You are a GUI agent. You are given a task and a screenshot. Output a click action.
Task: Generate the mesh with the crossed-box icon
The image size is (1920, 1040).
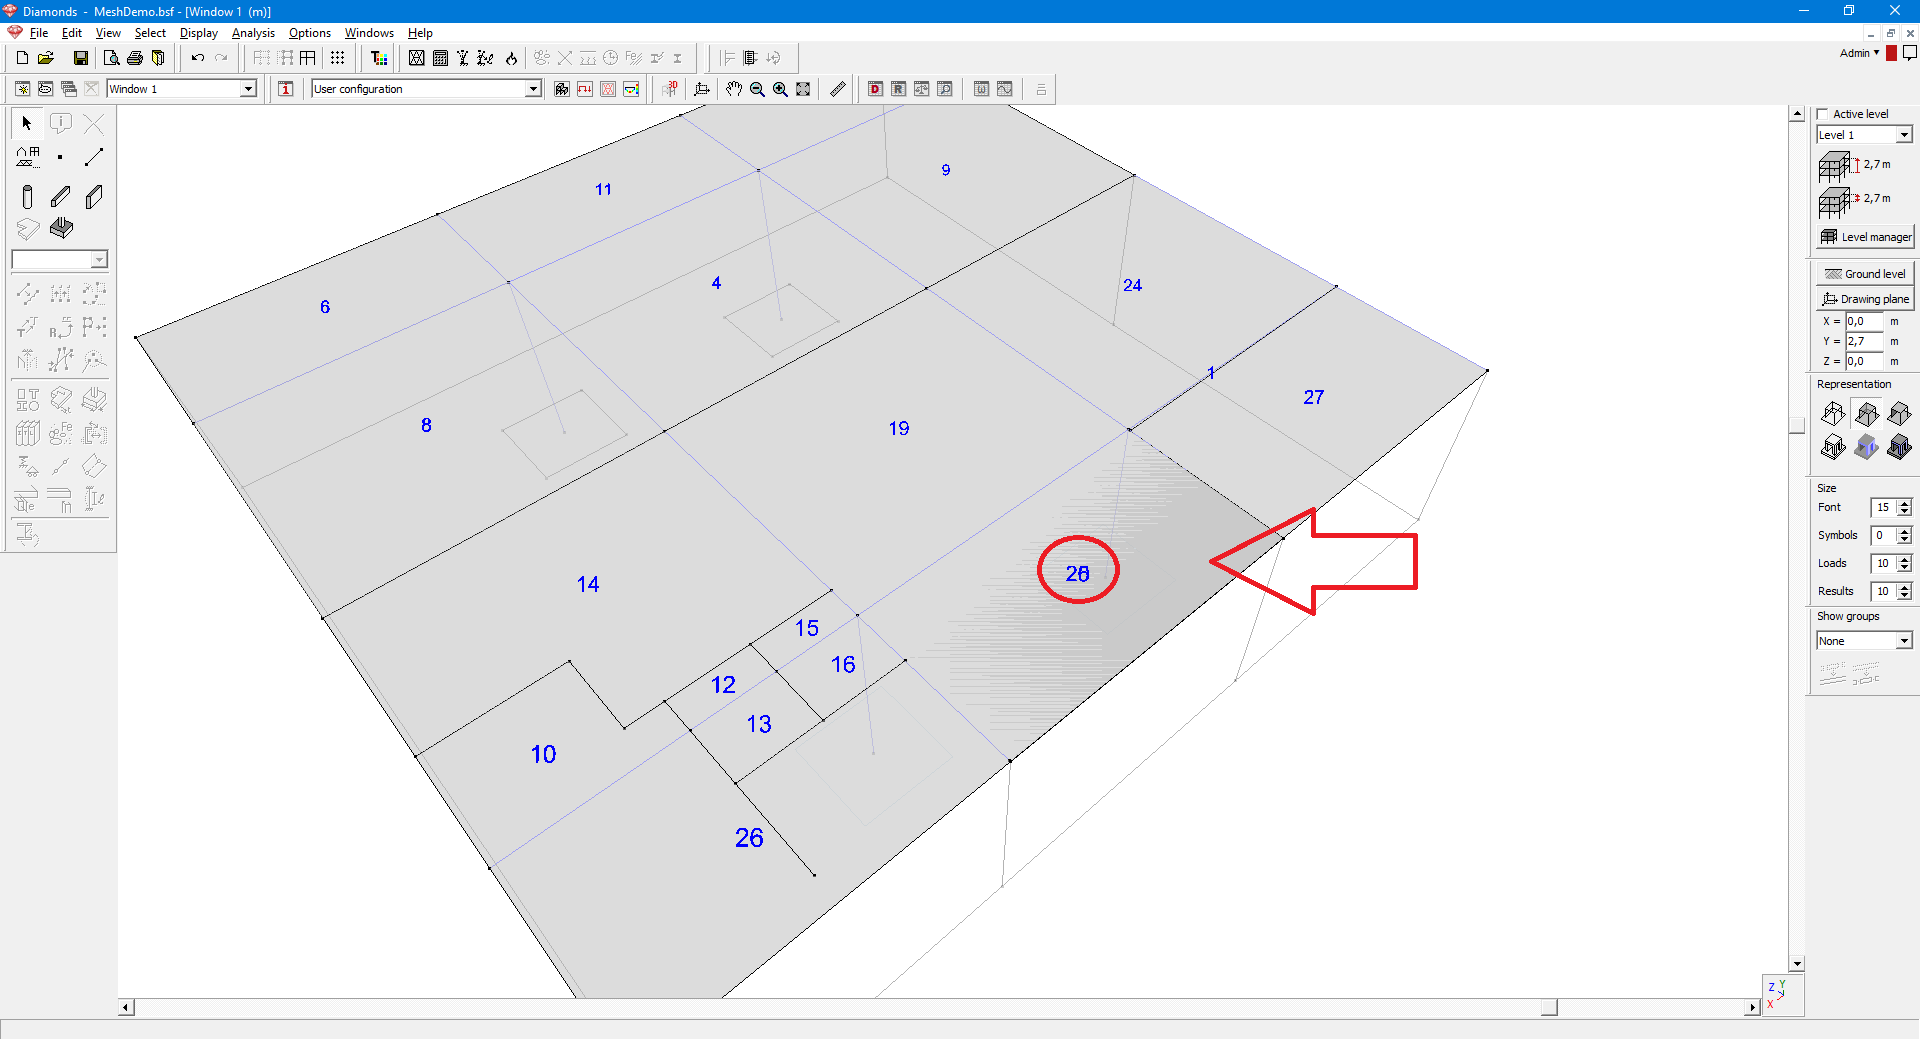coord(417,58)
